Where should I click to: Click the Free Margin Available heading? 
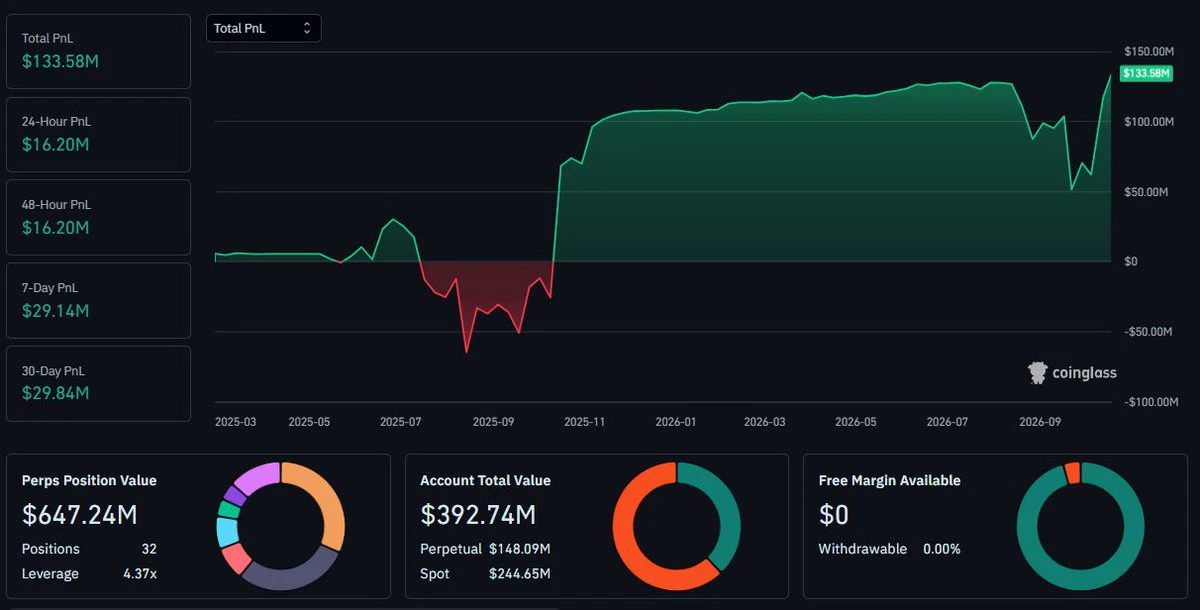coord(889,481)
